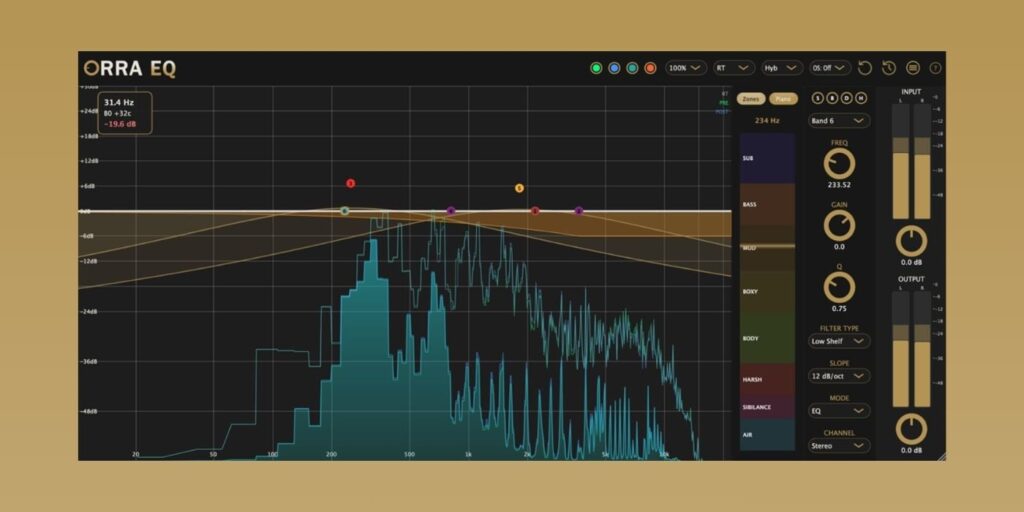Select the MUD frequency zone
This screenshot has height=512, width=1024.
click(x=767, y=248)
